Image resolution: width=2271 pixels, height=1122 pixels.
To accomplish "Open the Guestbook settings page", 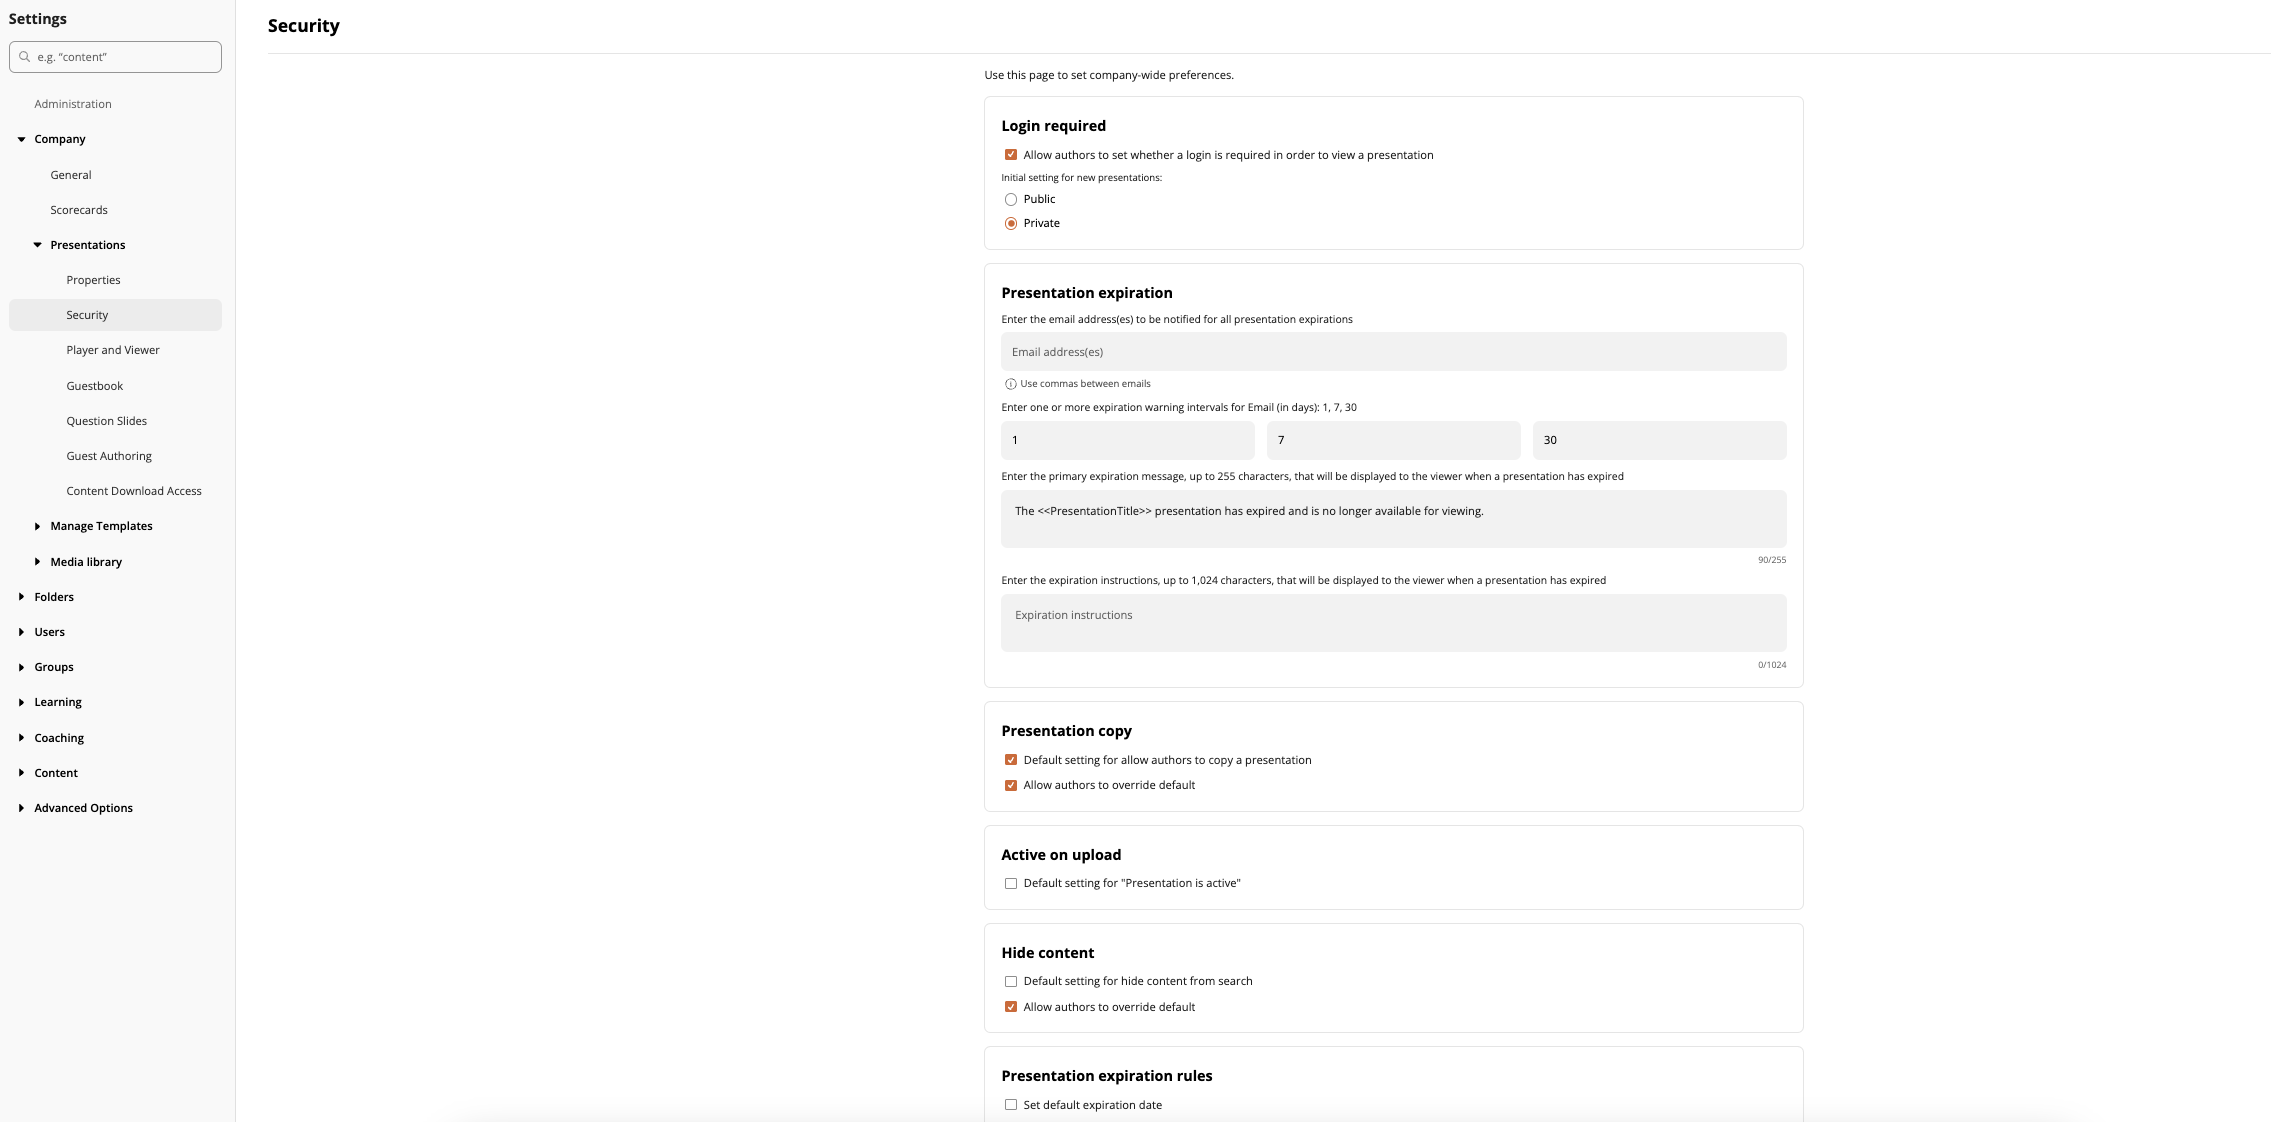I will 95,385.
